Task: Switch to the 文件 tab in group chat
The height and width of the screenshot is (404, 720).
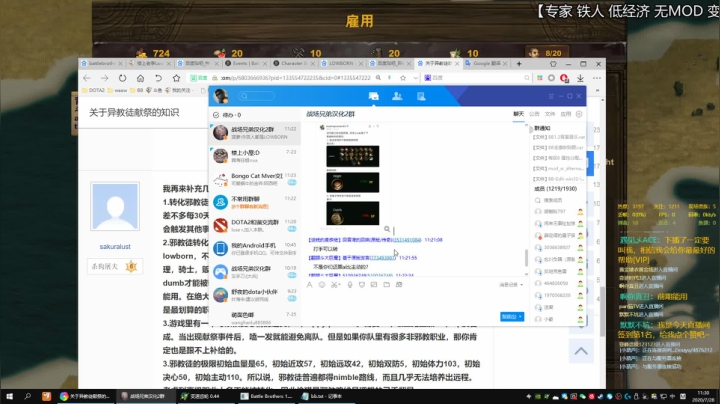Action: click(x=550, y=114)
